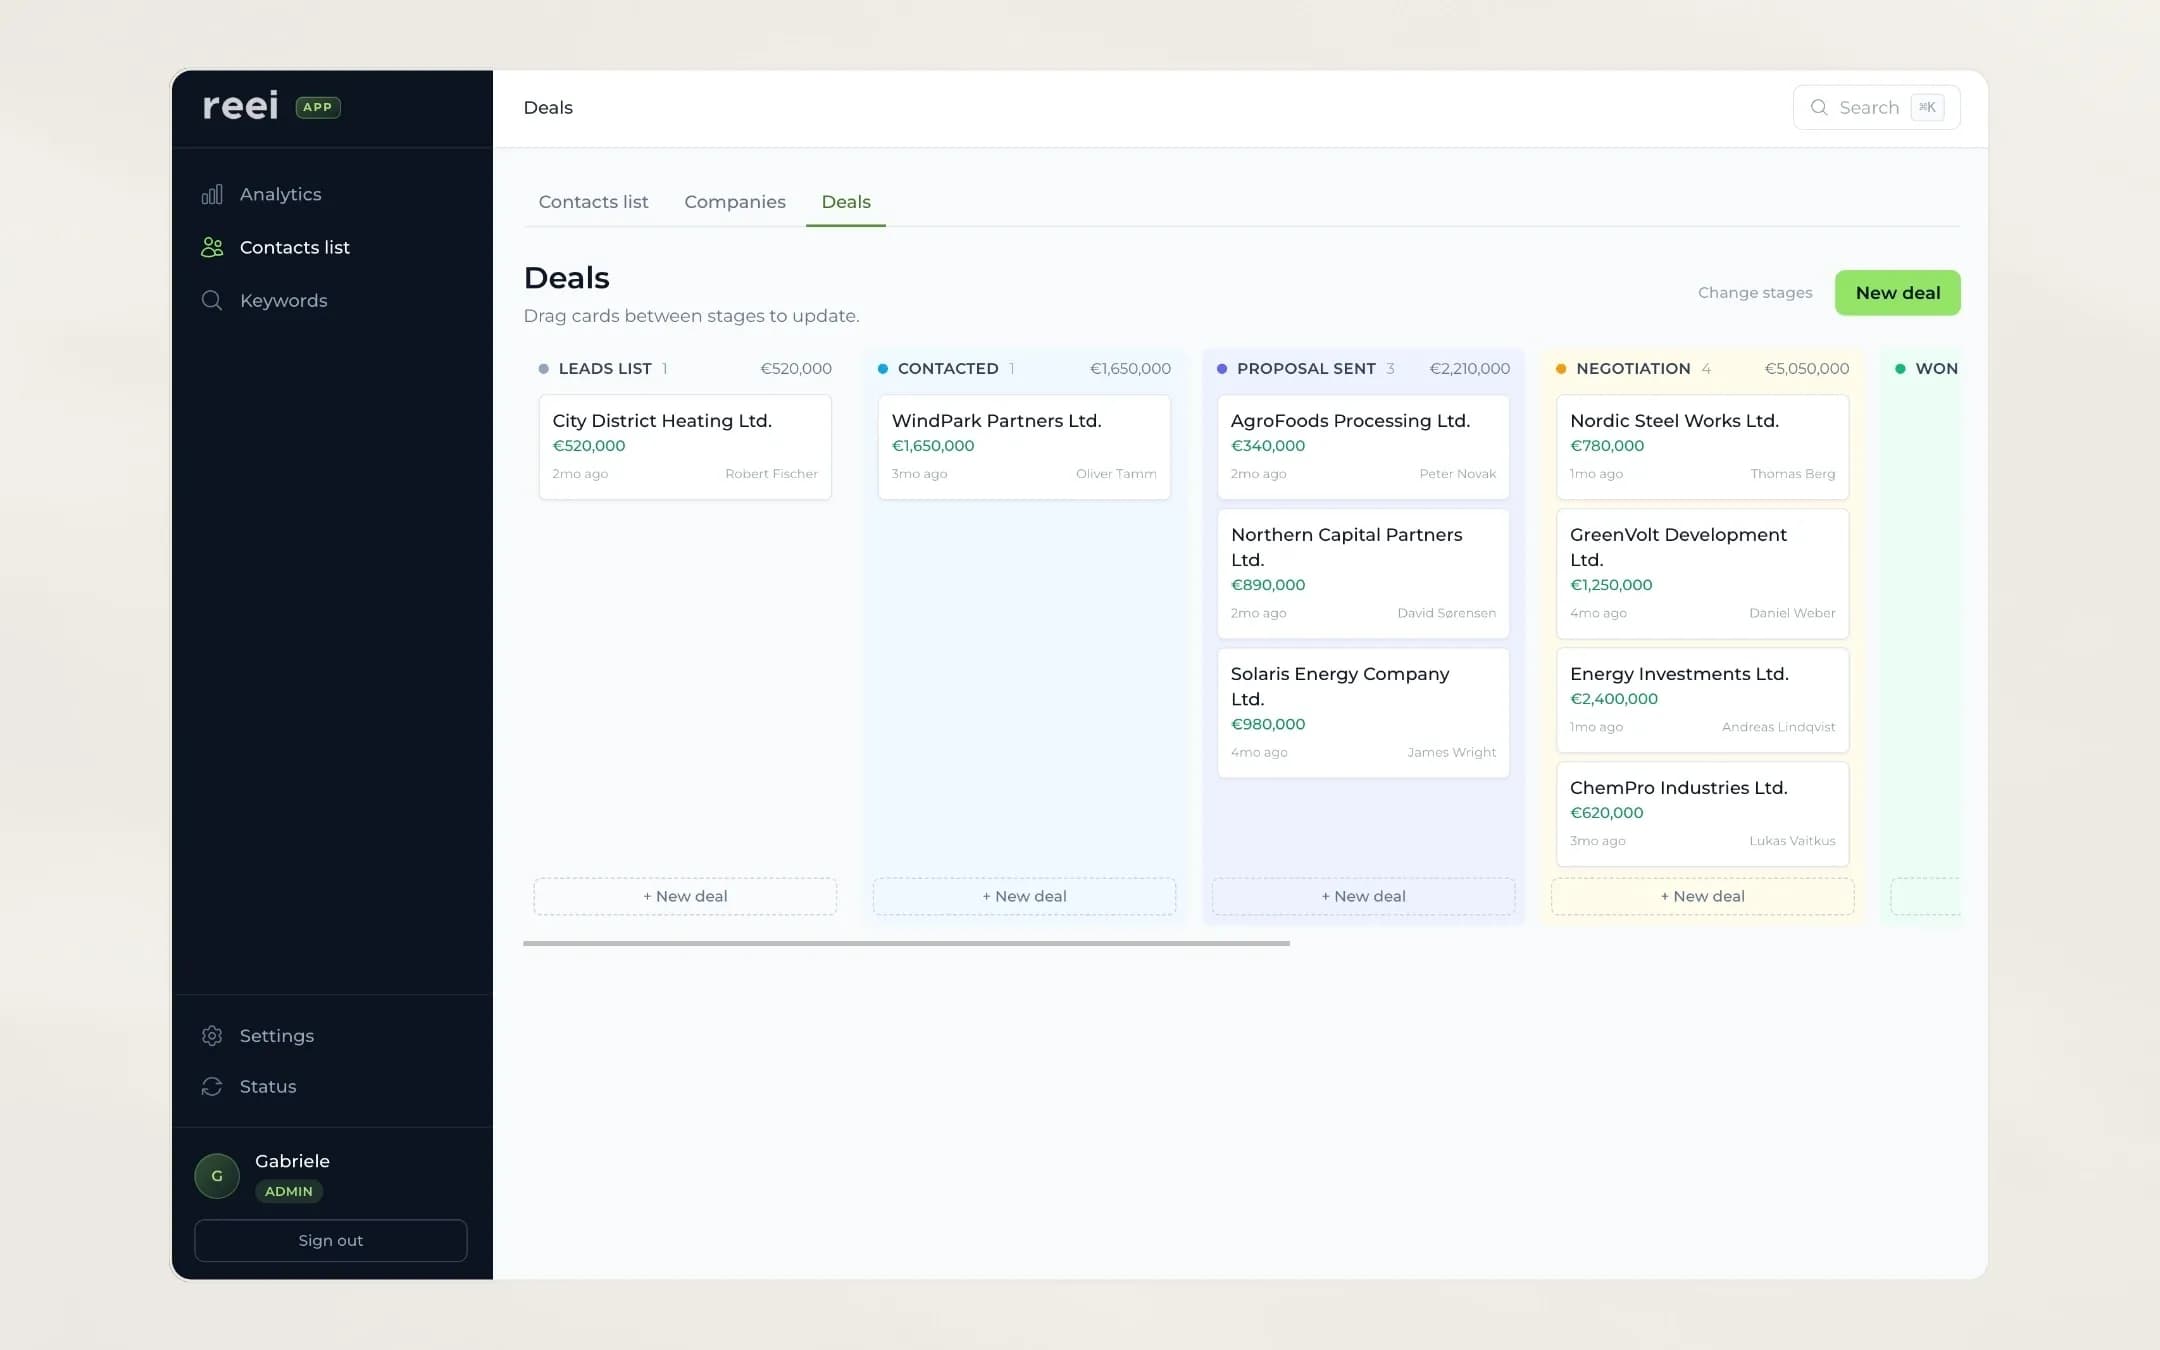
Task: Click the Contacts list people icon
Action: (212, 247)
